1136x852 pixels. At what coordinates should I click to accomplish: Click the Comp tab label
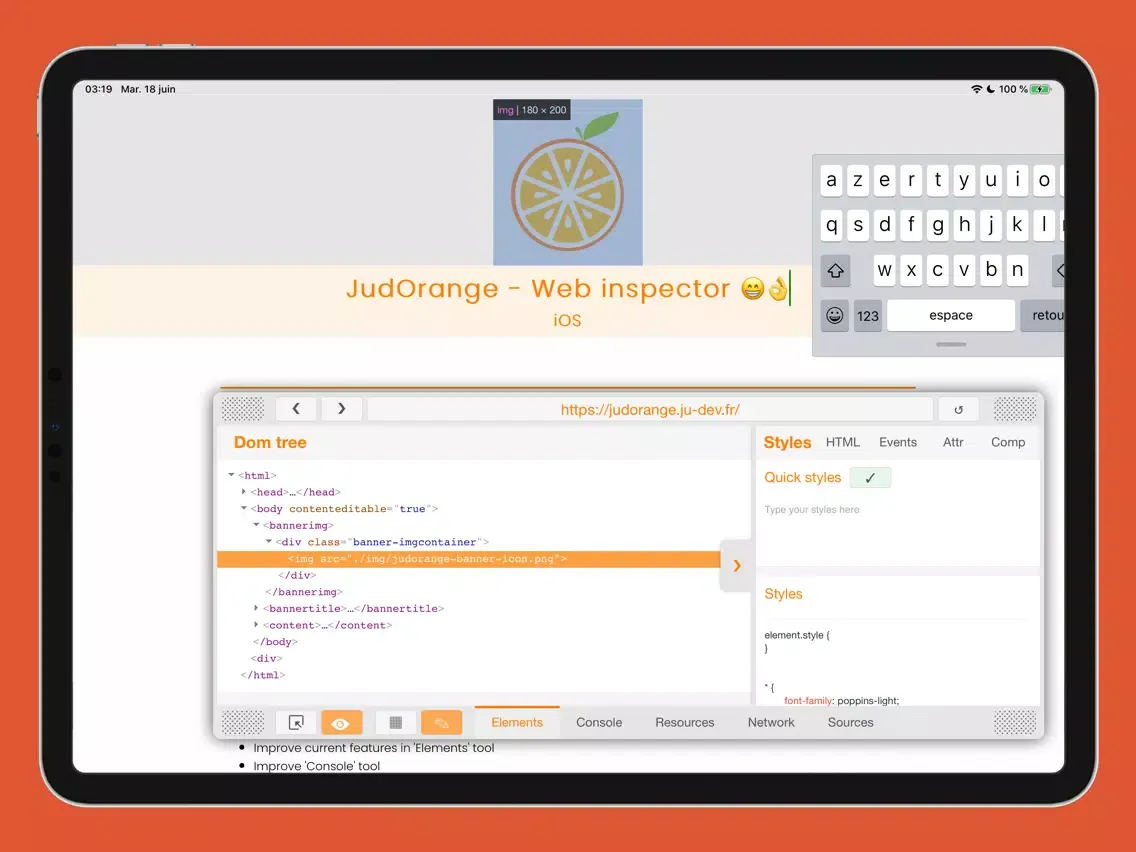(x=1008, y=442)
